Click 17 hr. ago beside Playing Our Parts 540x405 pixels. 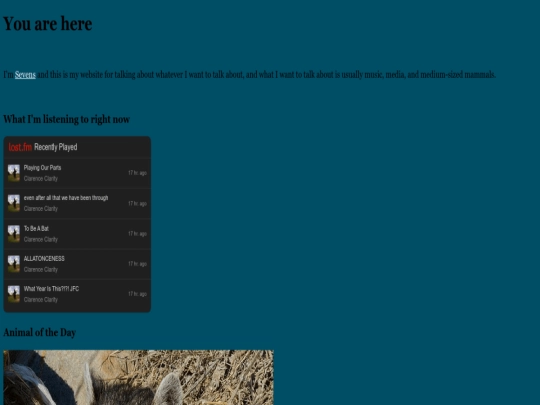pos(137,173)
